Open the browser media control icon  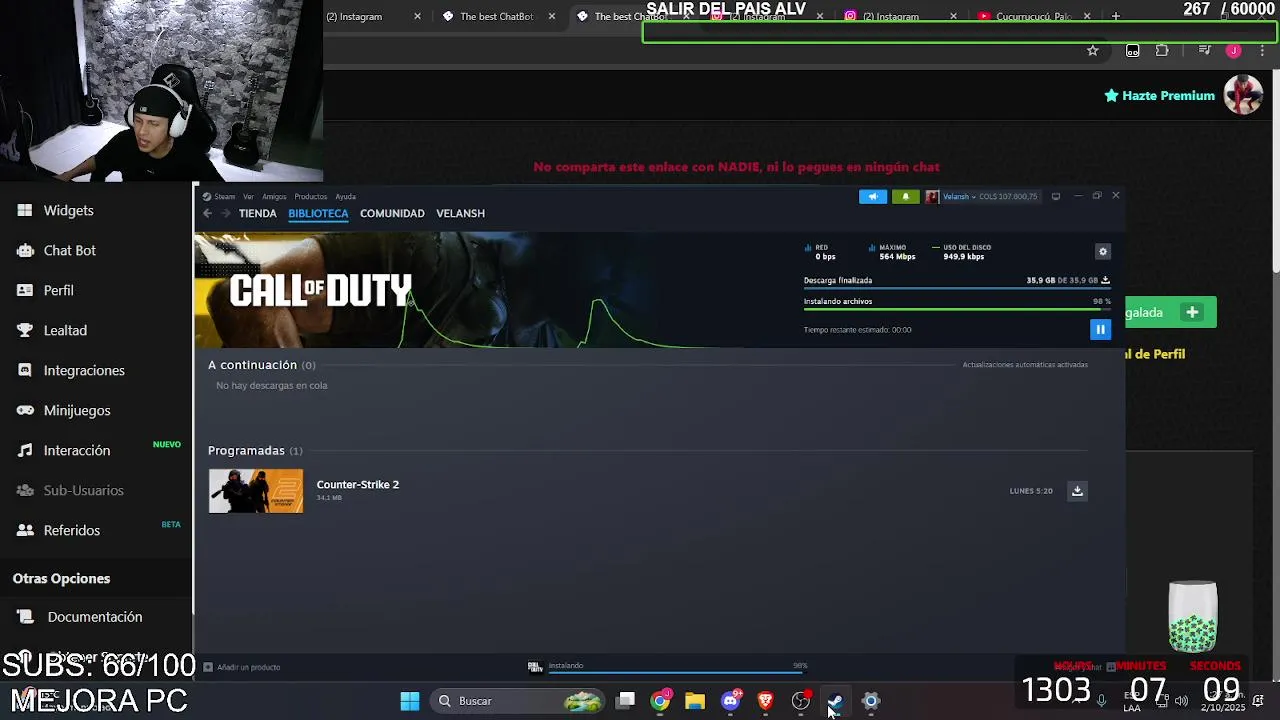[1204, 51]
